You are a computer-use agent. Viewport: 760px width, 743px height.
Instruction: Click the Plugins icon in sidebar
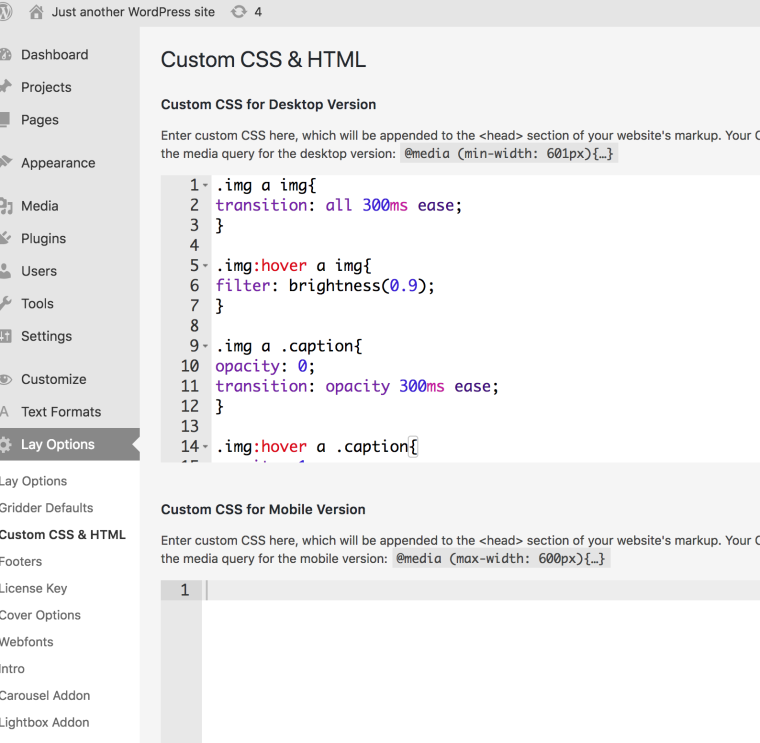point(5,239)
